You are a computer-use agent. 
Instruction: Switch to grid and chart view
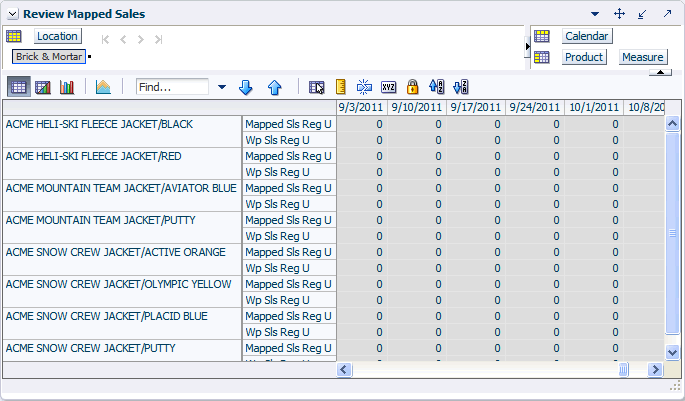click(x=43, y=87)
